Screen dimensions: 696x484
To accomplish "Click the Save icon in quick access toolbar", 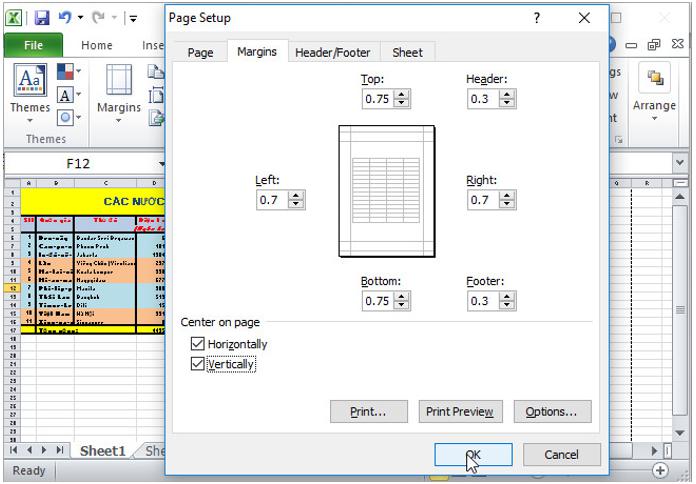I will pyautogui.click(x=42, y=18).
